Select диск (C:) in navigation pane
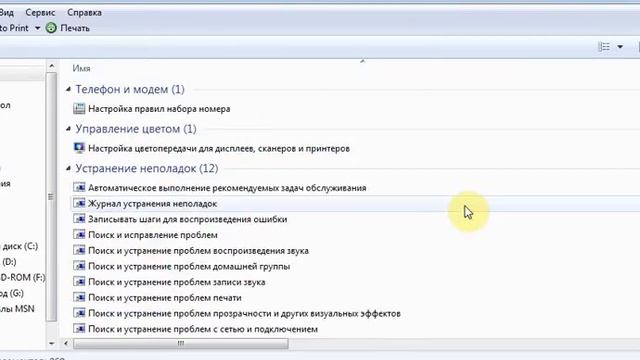This screenshot has height=360, width=640. click(x=19, y=247)
